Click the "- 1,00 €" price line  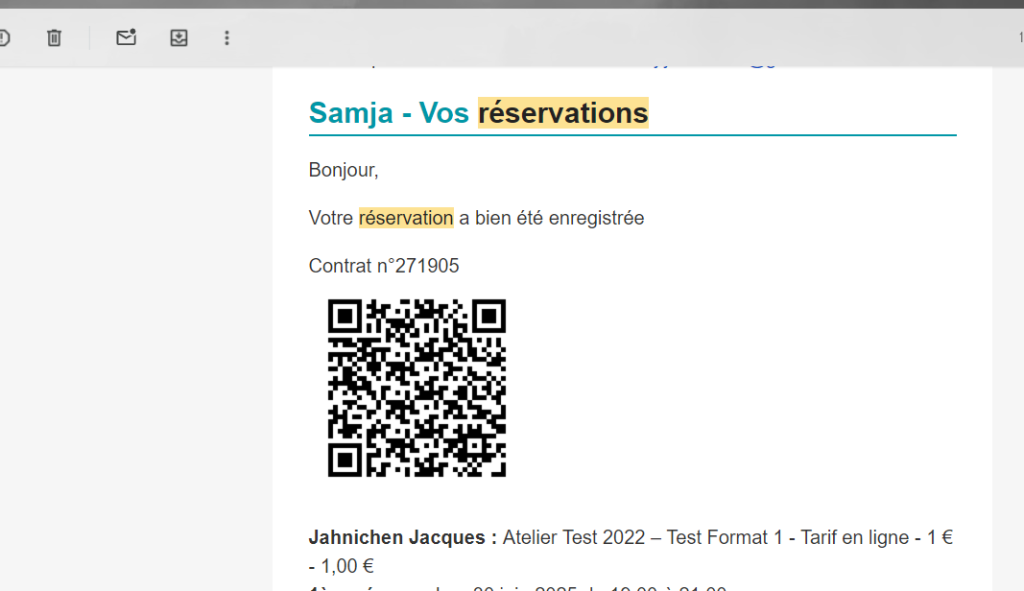point(341,566)
